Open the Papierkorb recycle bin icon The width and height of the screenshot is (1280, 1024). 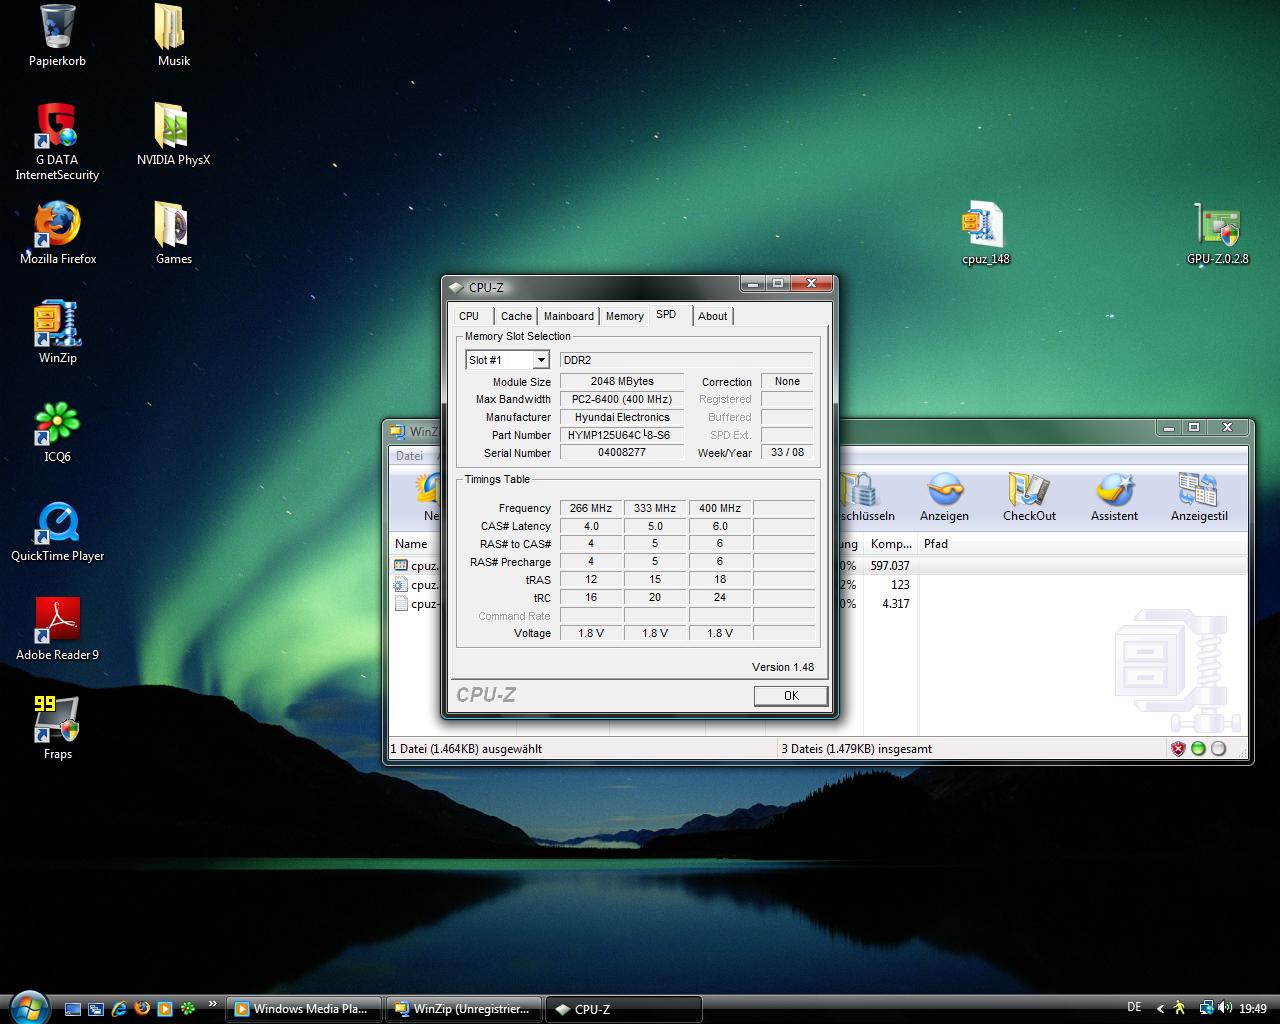click(57, 27)
